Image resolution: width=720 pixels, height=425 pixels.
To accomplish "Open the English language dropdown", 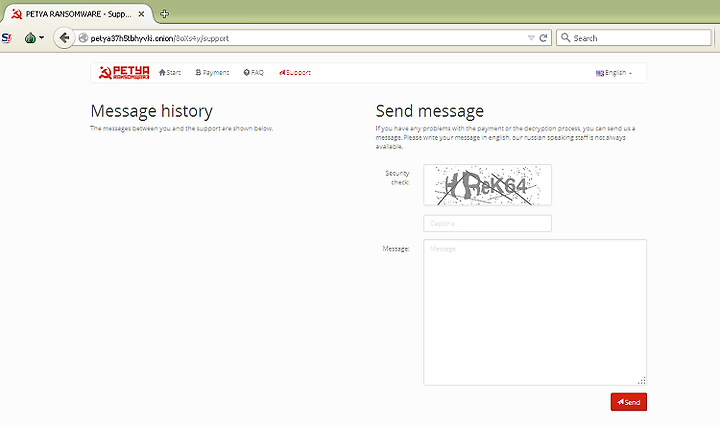I will [x=613, y=73].
